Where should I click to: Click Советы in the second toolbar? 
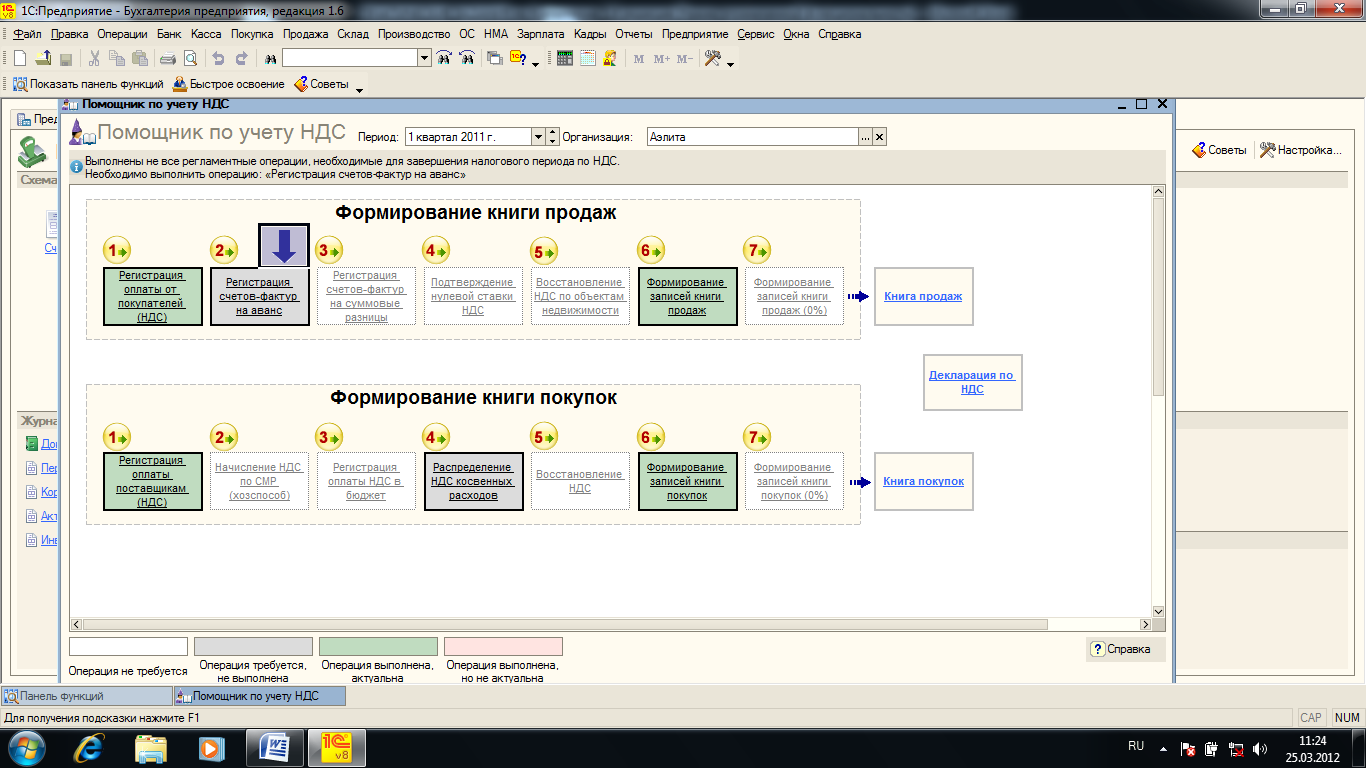[x=321, y=84]
